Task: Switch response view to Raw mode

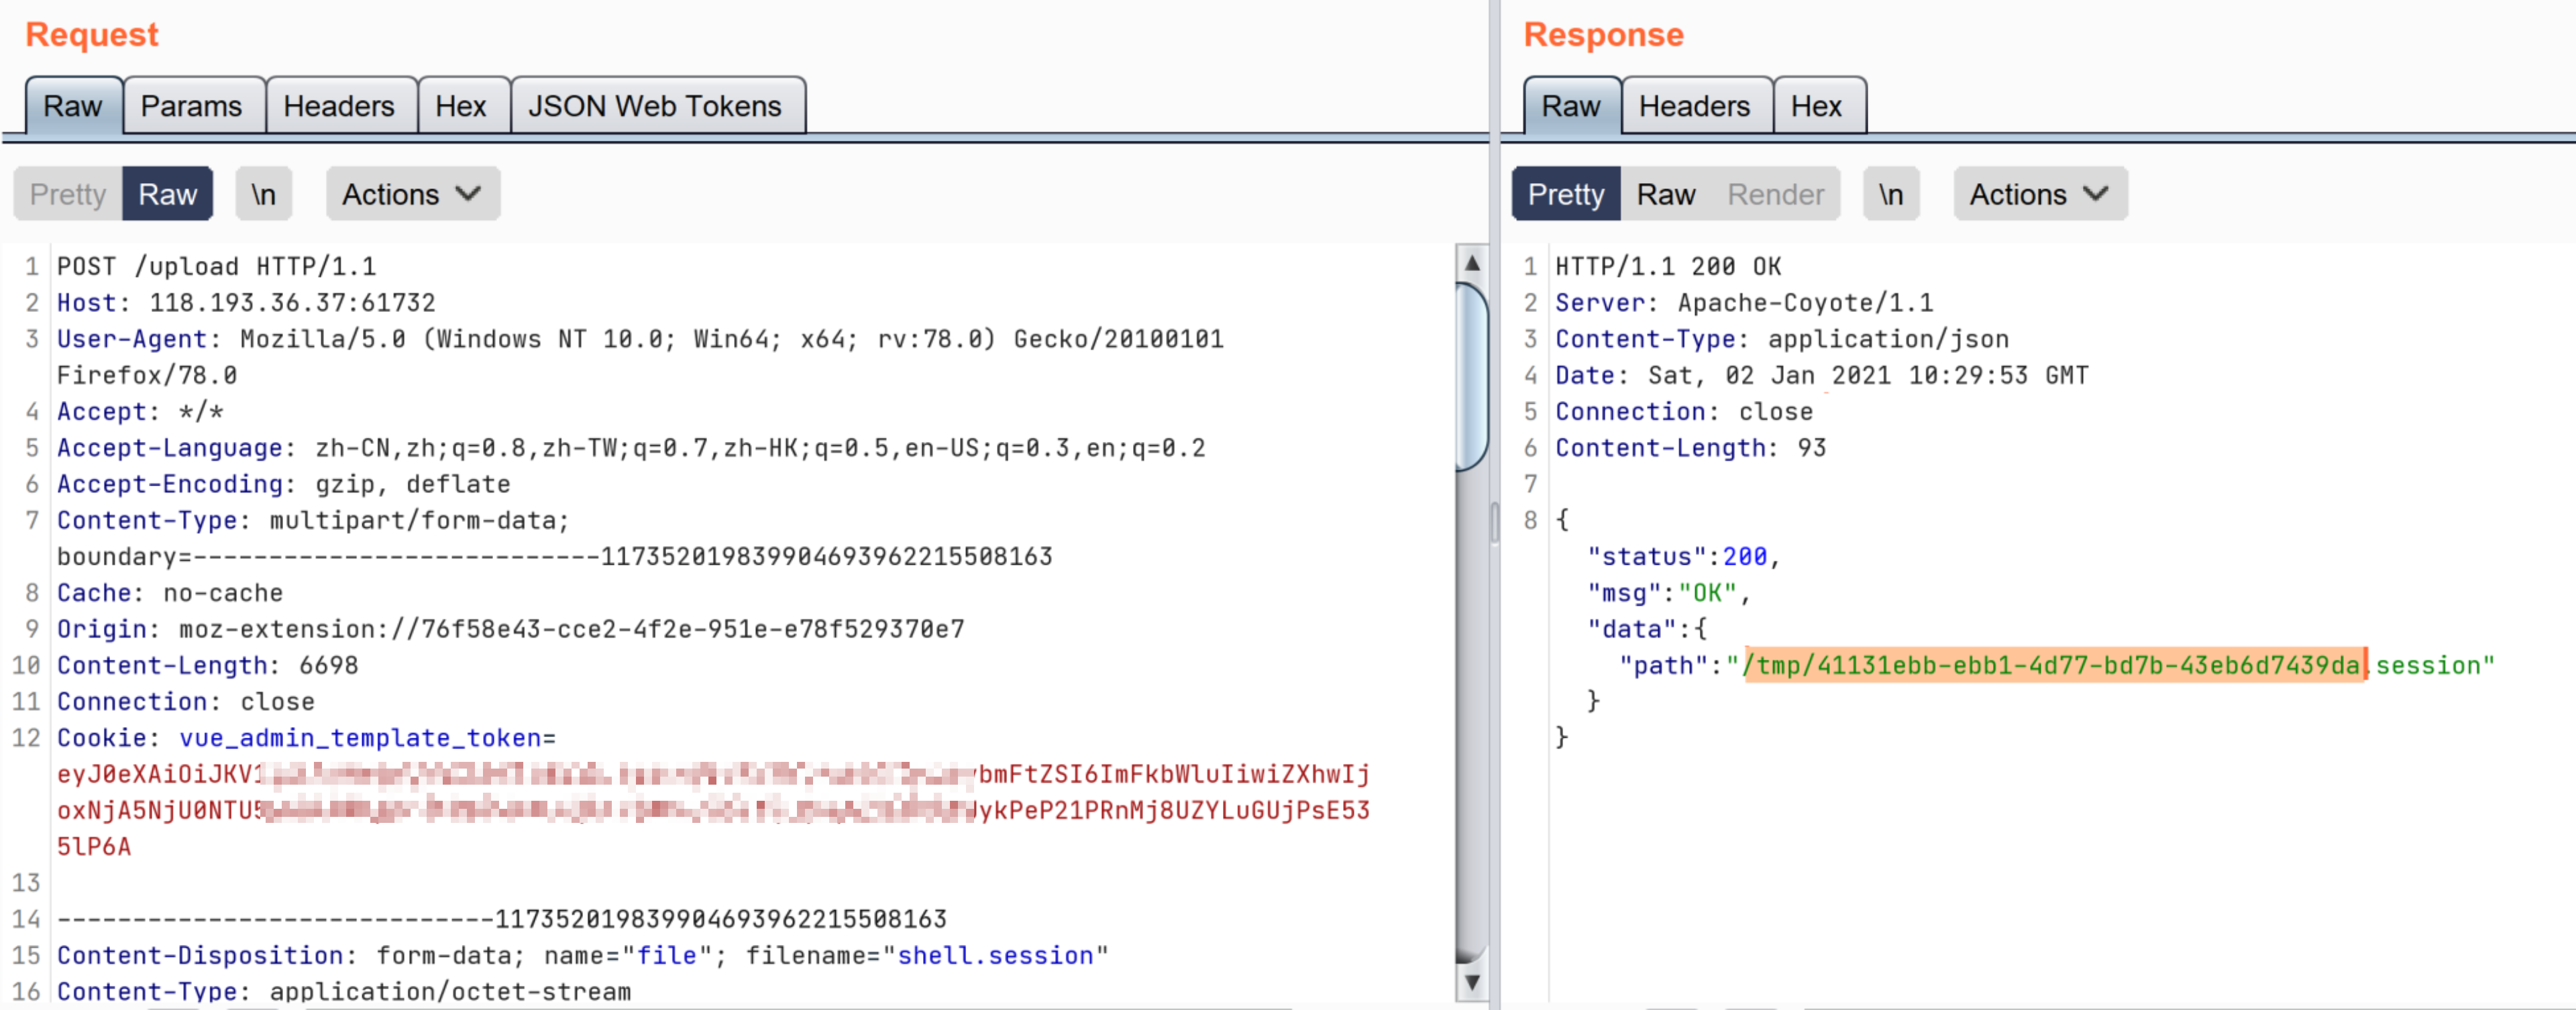Action: tap(1665, 194)
